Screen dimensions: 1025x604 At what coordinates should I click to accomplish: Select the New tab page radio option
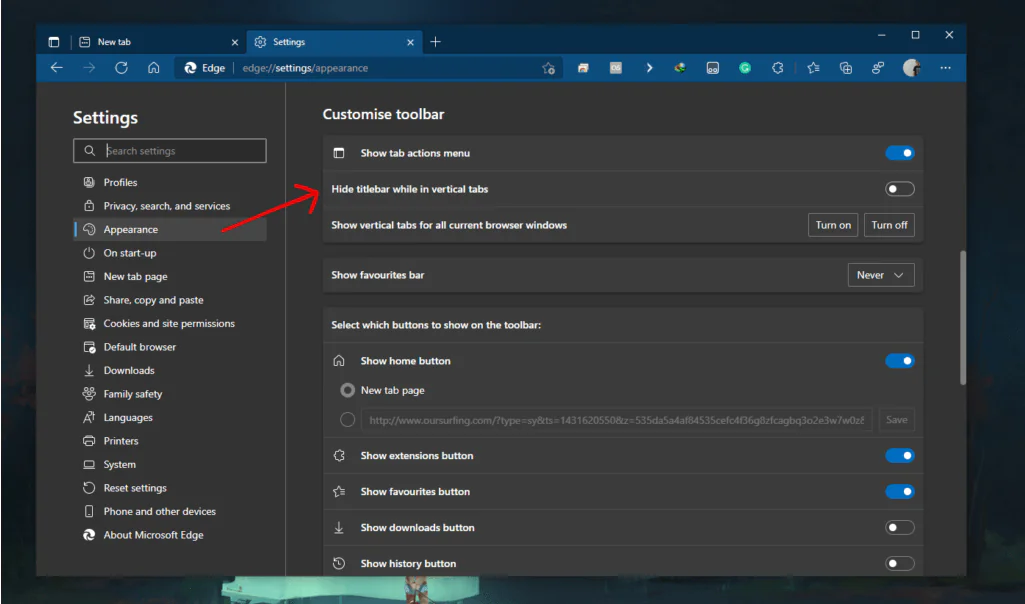348,390
